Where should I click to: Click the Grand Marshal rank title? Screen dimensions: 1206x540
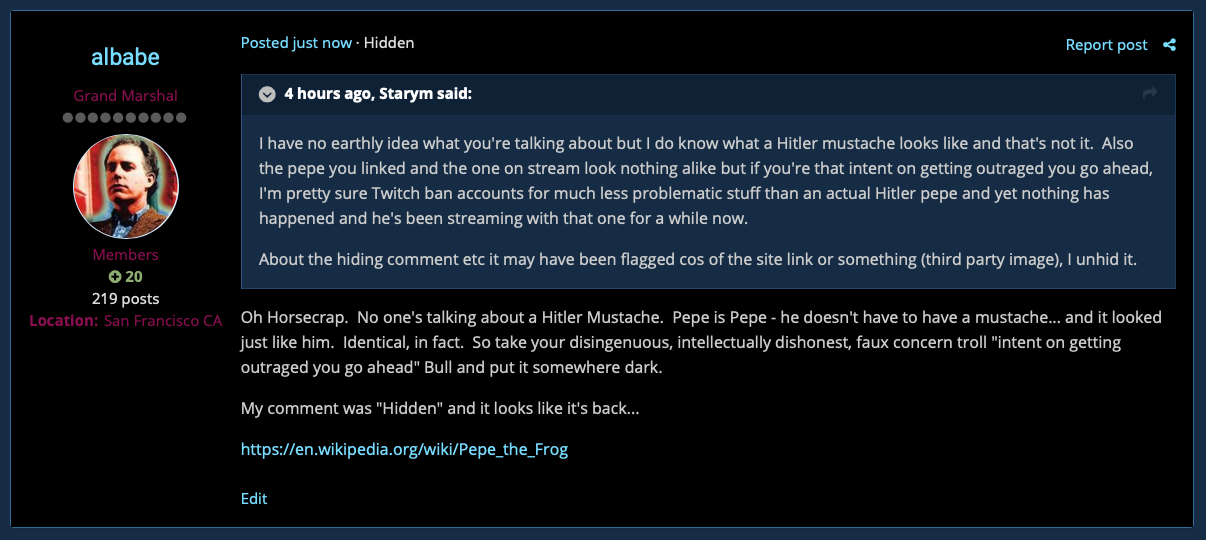point(126,96)
